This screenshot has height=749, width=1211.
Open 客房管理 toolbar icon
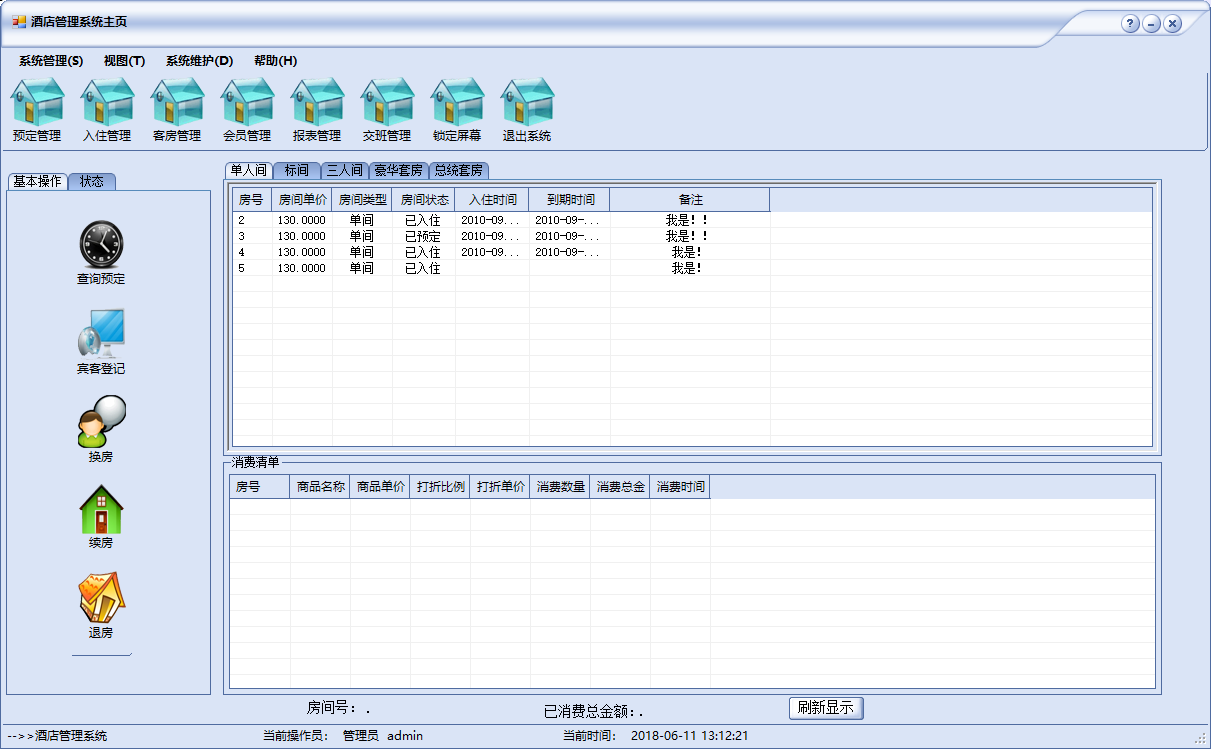tap(177, 110)
